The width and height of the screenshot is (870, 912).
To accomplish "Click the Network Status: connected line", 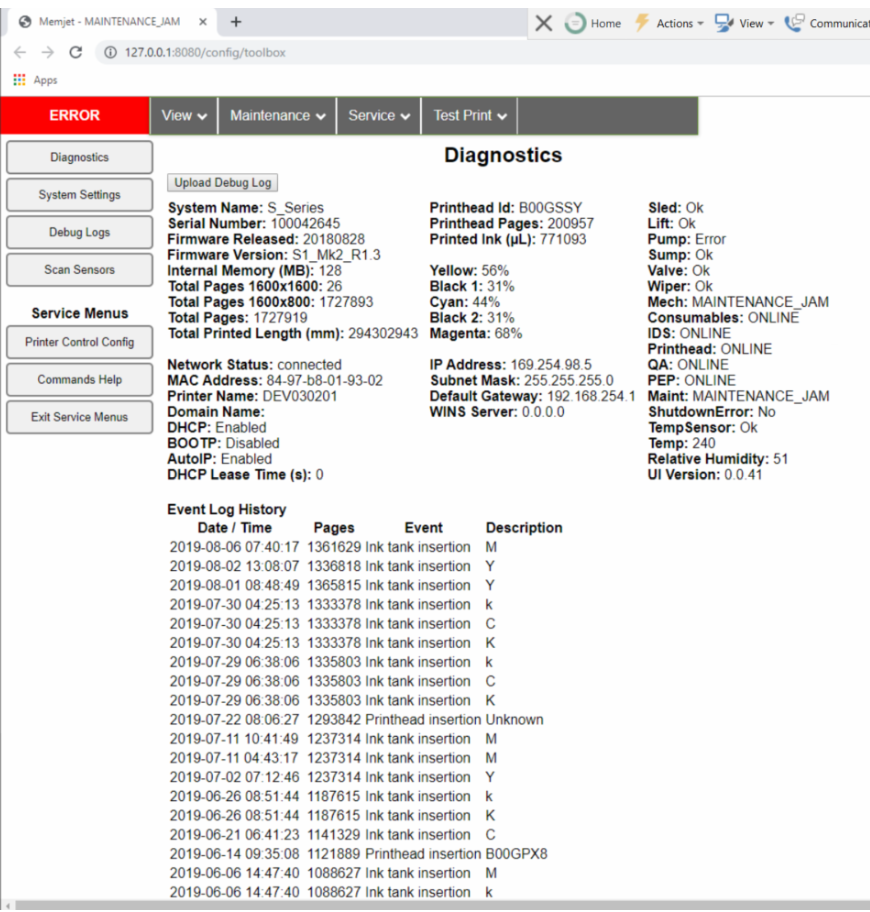I will [255, 365].
